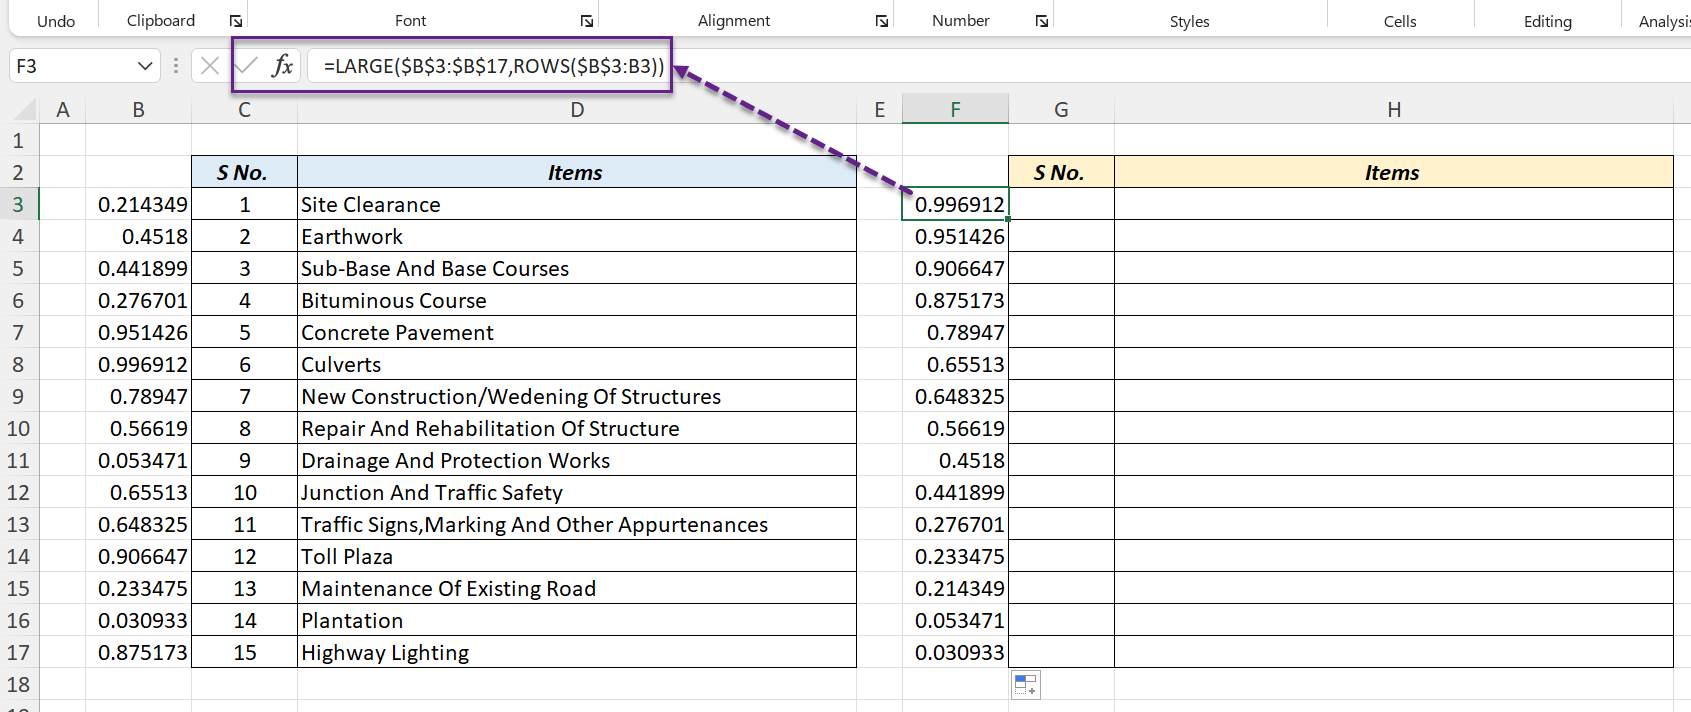Expand the Name Box dropdown arrow
This screenshot has height=712, width=1691.
click(x=145, y=66)
